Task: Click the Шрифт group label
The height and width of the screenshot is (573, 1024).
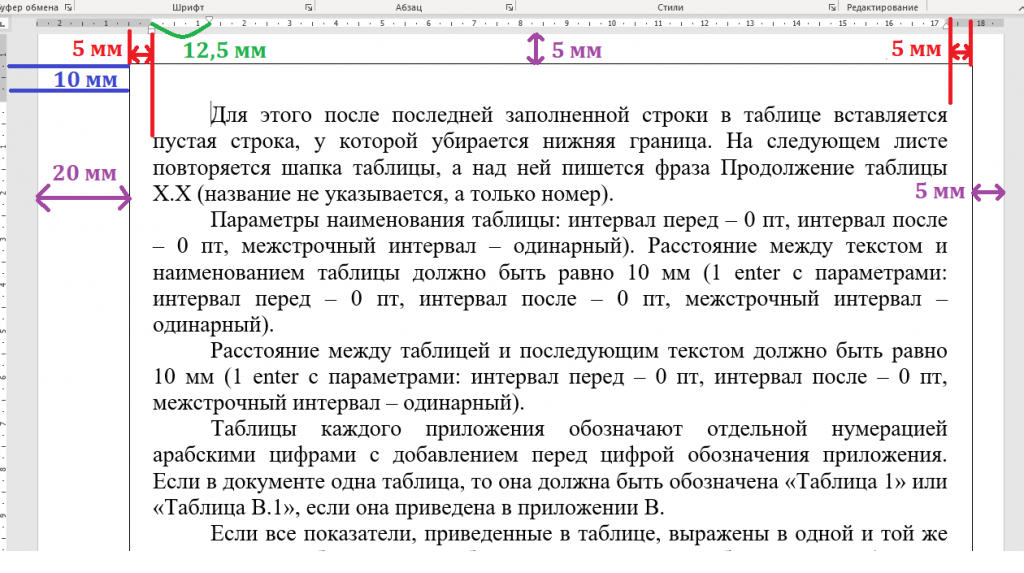Action: tap(188, 7)
